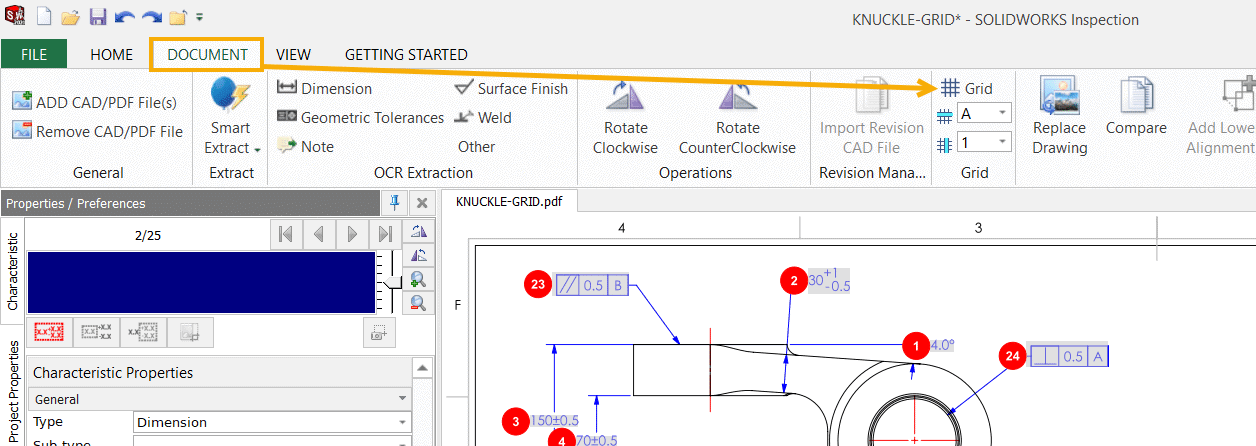
Task: Switch to the HOME ribbon tab
Action: [112, 54]
